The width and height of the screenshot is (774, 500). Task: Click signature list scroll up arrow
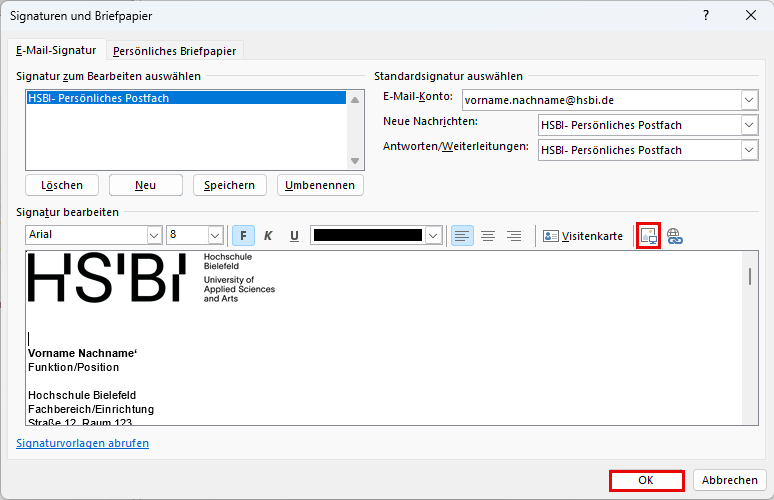click(354, 100)
